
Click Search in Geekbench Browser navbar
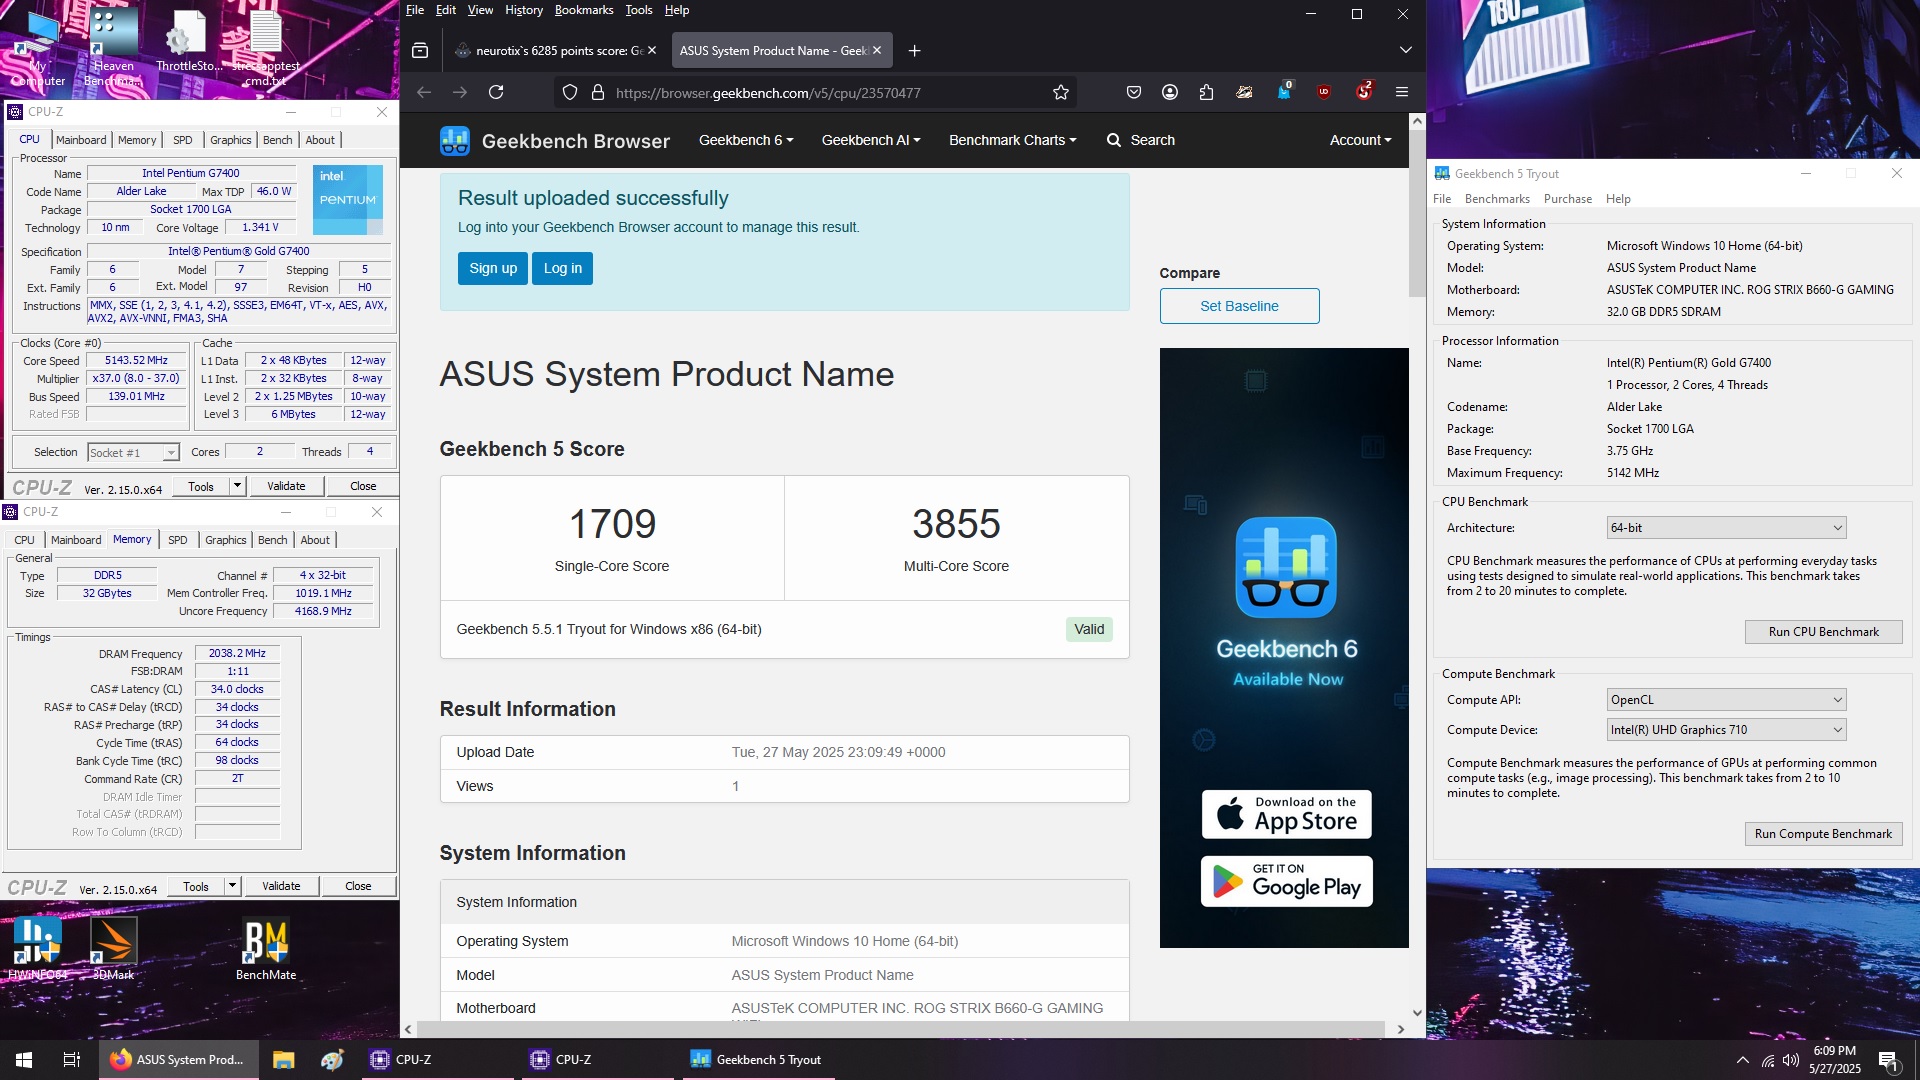(x=1141, y=140)
